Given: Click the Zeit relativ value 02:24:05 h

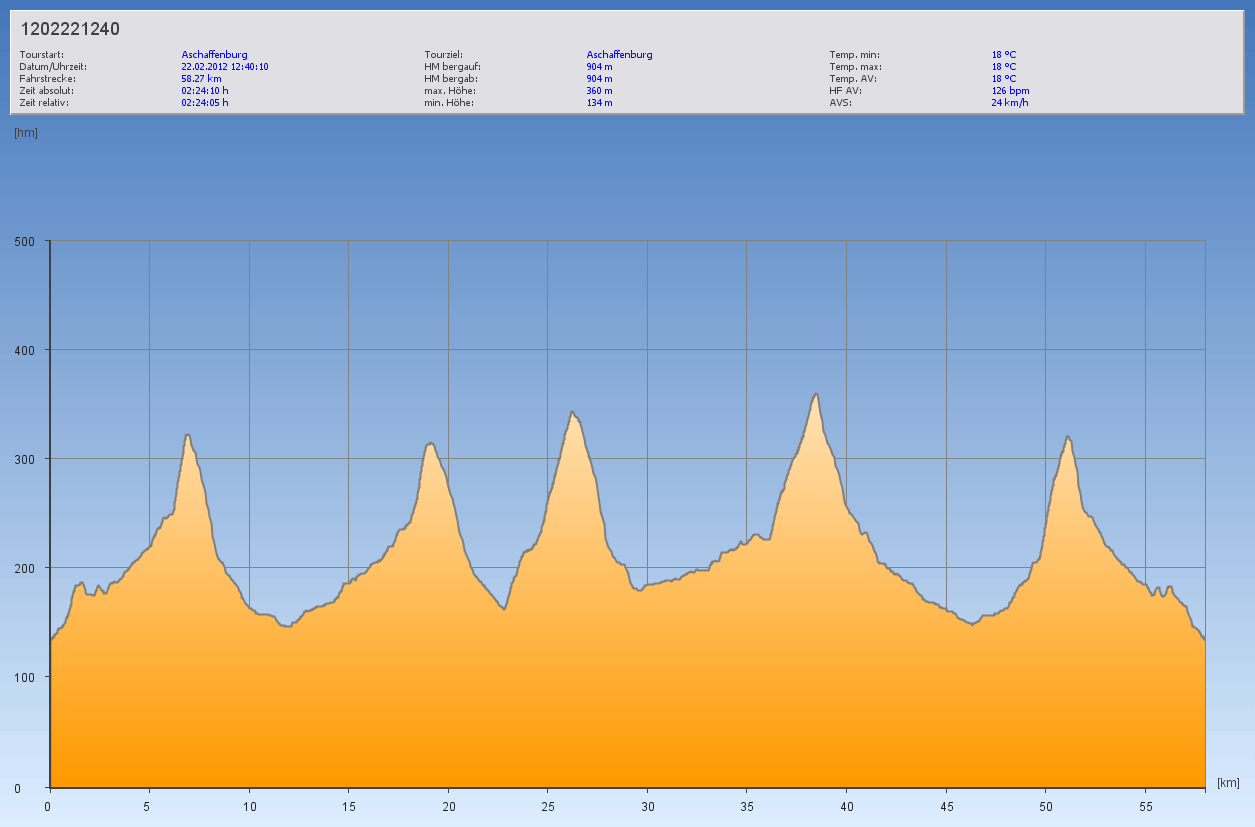Looking at the screenshot, I should coord(204,103).
